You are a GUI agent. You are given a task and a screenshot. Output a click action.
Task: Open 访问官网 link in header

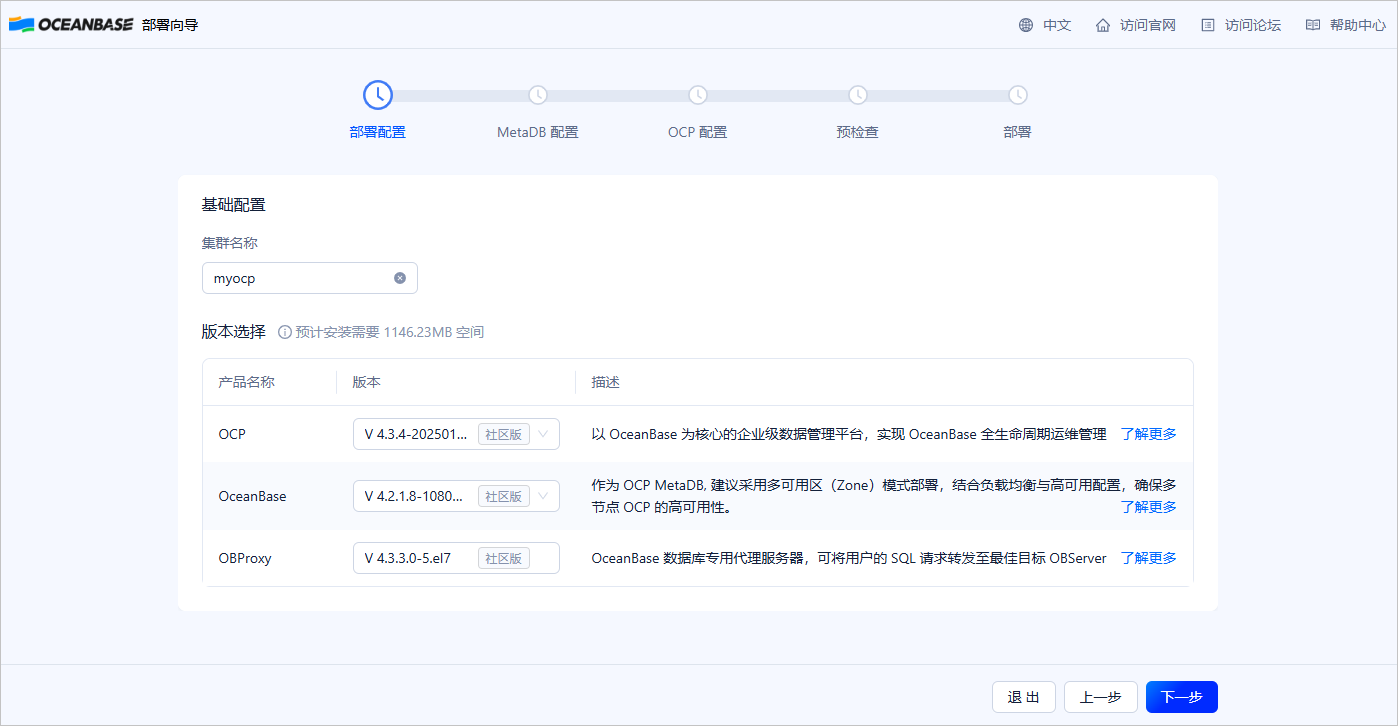(x=1148, y=25)
